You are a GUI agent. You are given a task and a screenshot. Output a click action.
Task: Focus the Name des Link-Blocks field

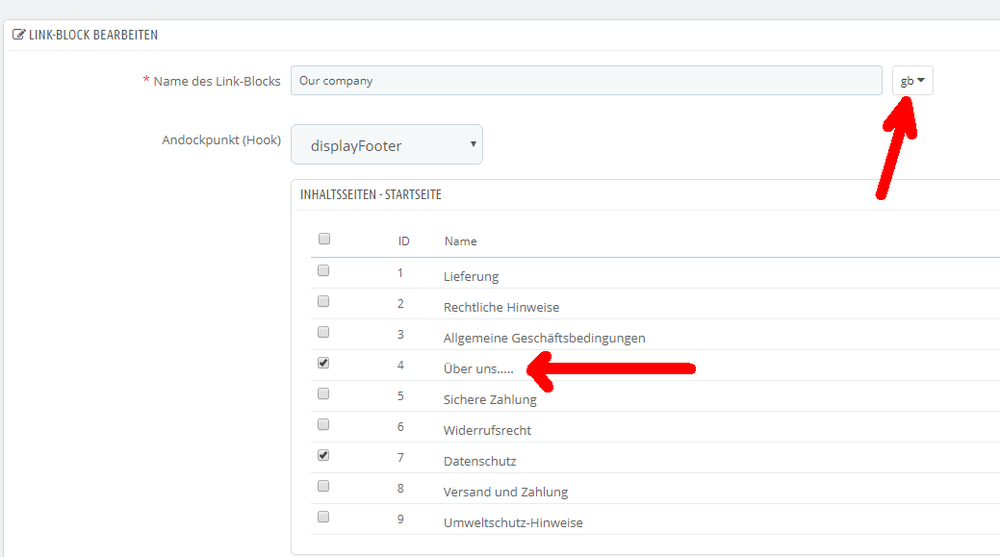coord(586,80)
